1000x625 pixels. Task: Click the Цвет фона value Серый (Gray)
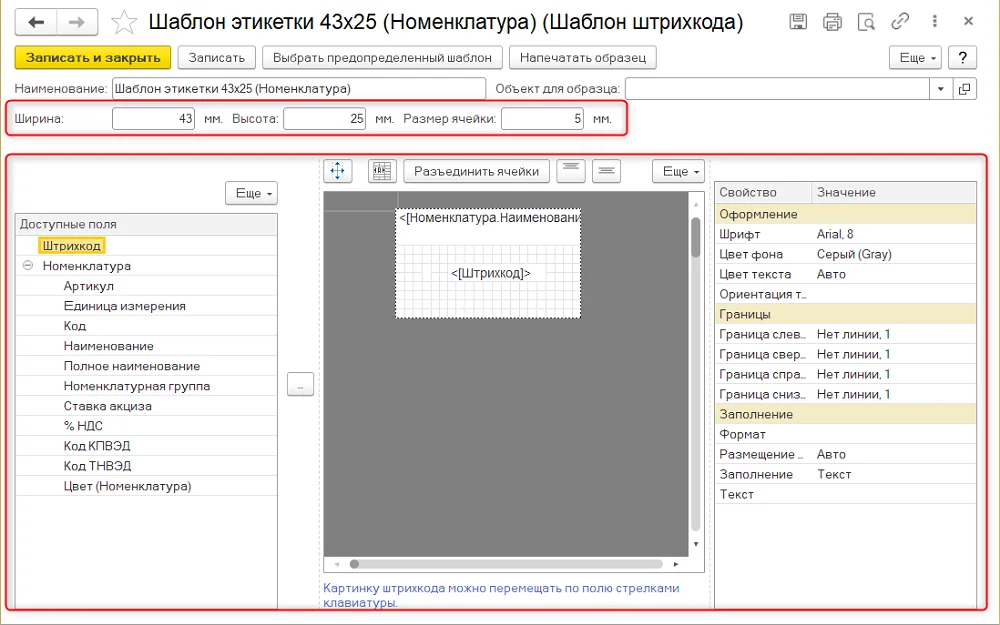point(854,254)
